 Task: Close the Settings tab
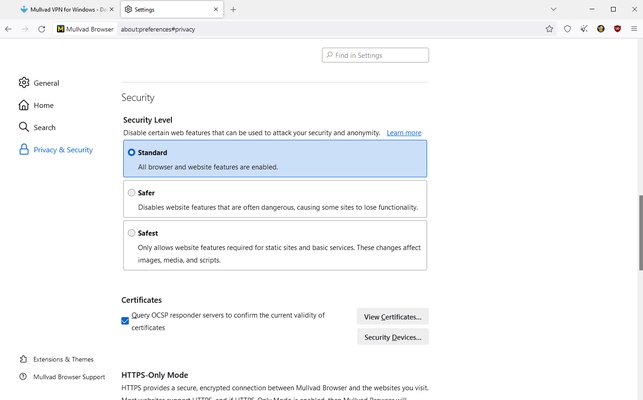(216, 9)
